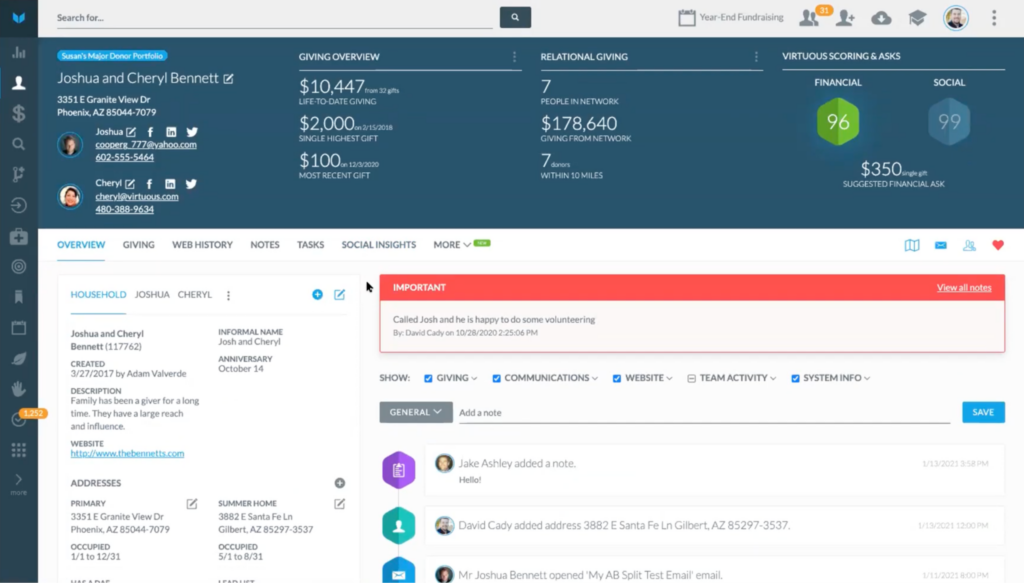Image resolution: width=1024 pixels, height=583 pixels.
Task: Toggle the Communications checkbox filter
Action: click(496, 378)
